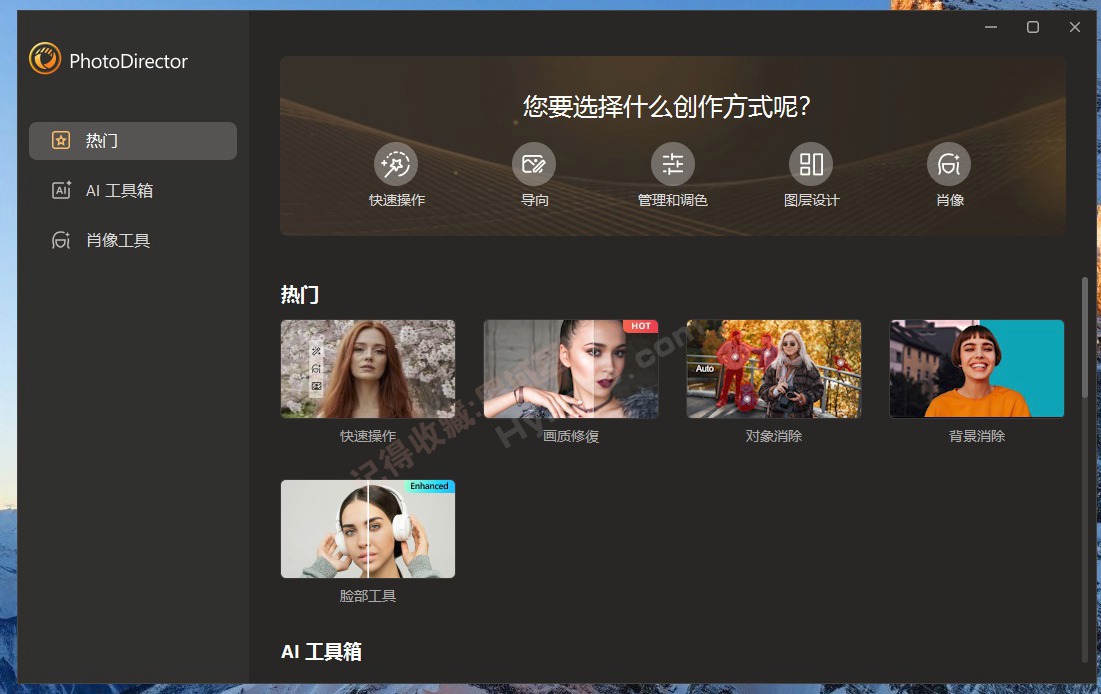Viewport: 1101px width, 694px height.
Task: Open the 快速操作 thumbnail card
Action: 367,368
